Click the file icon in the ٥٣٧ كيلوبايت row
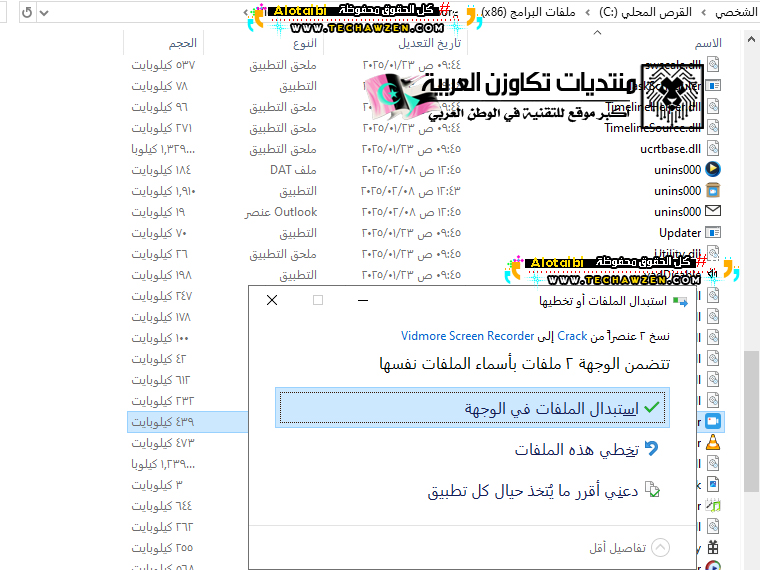Viewport: 760px width, 570px height. 713,64
